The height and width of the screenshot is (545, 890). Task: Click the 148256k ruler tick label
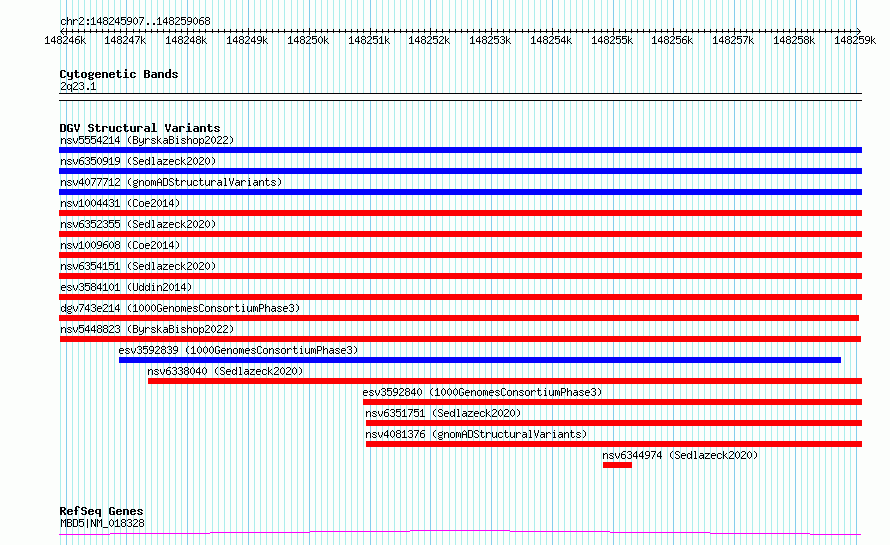[672, 40]
